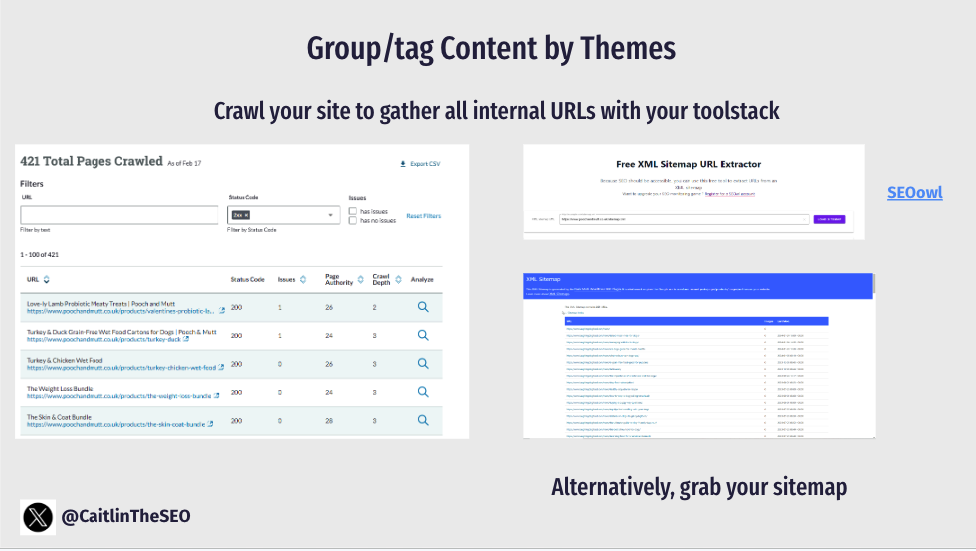The height and width of the screenshot is (551, 976).
Task: Click the URL column sort icon
Action: tap(47, 279)
